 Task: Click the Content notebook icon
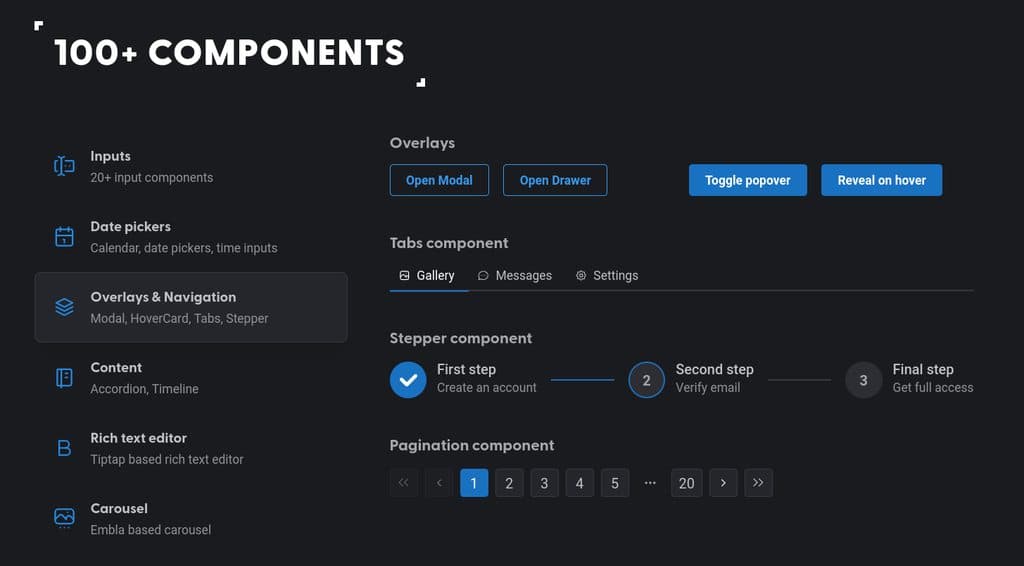(x=64, y=378)
